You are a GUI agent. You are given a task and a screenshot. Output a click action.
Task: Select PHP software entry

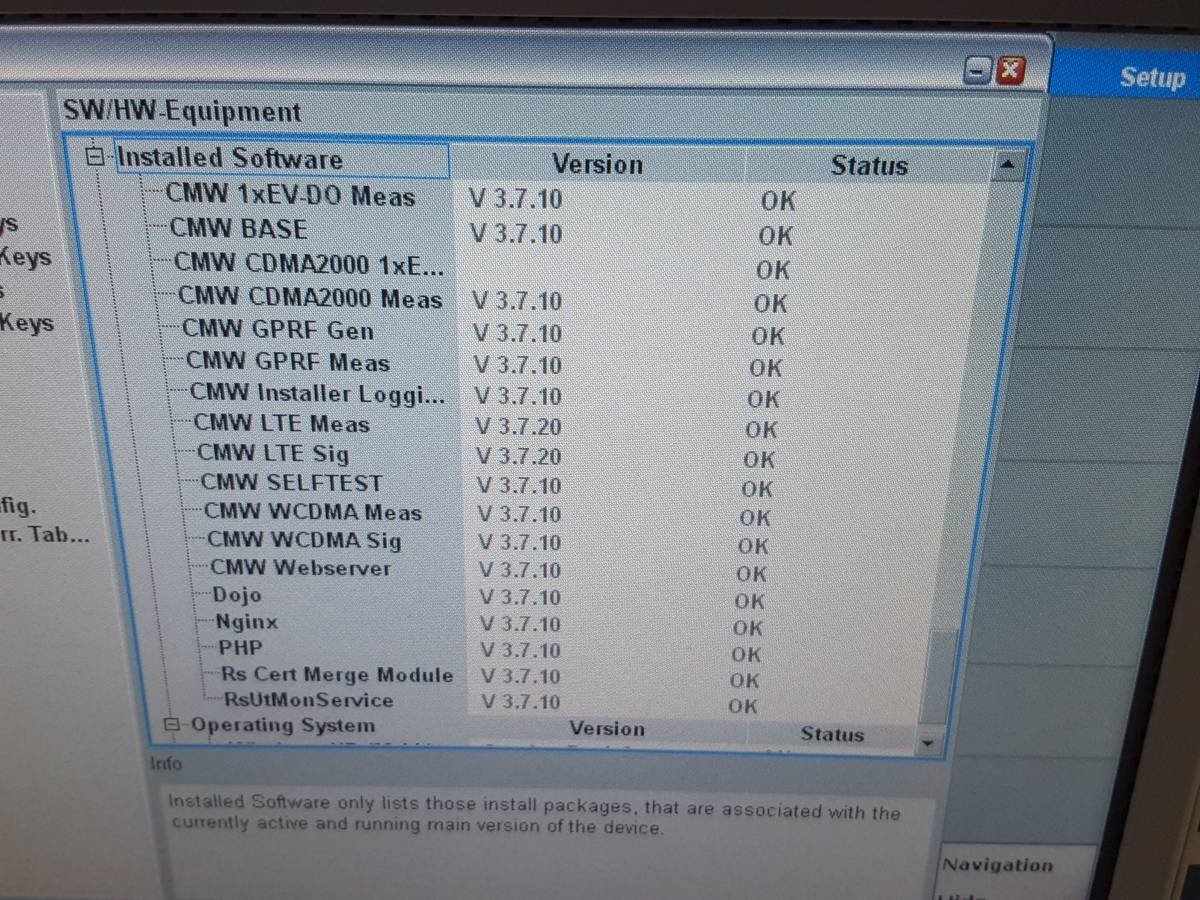tap(241, 648)
